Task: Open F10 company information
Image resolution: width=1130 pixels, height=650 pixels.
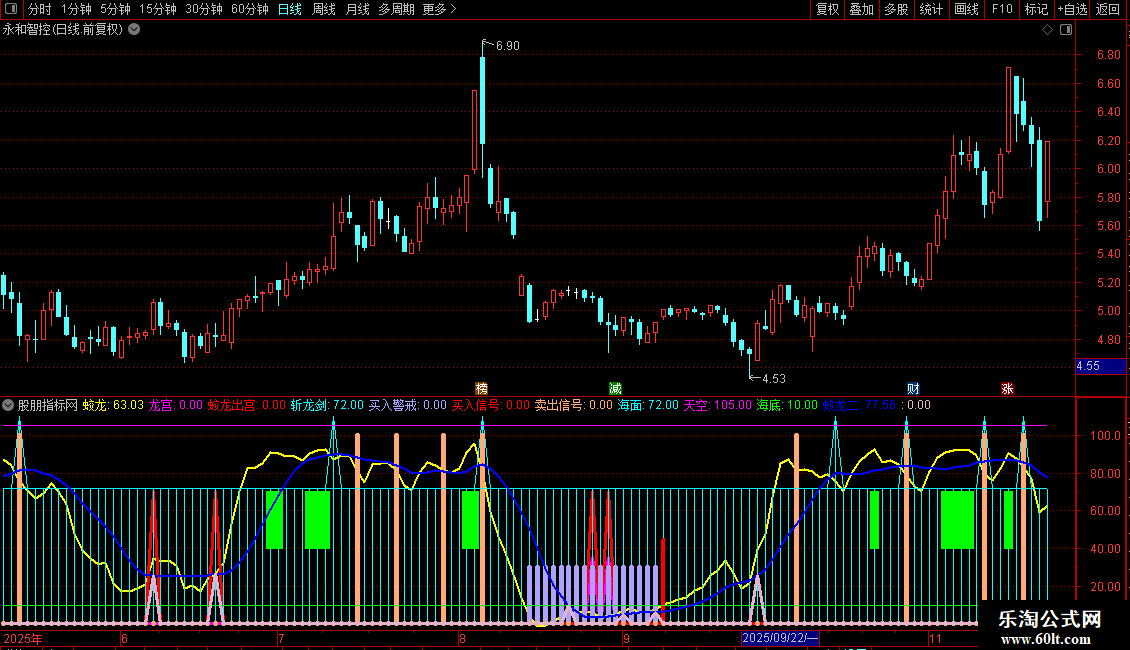Action: (1002, 9)
